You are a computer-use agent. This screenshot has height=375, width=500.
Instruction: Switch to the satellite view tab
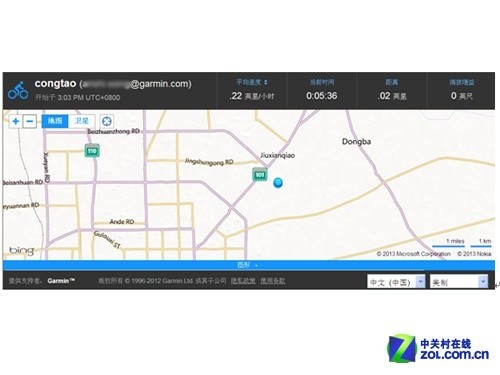[x=82, y=121]
